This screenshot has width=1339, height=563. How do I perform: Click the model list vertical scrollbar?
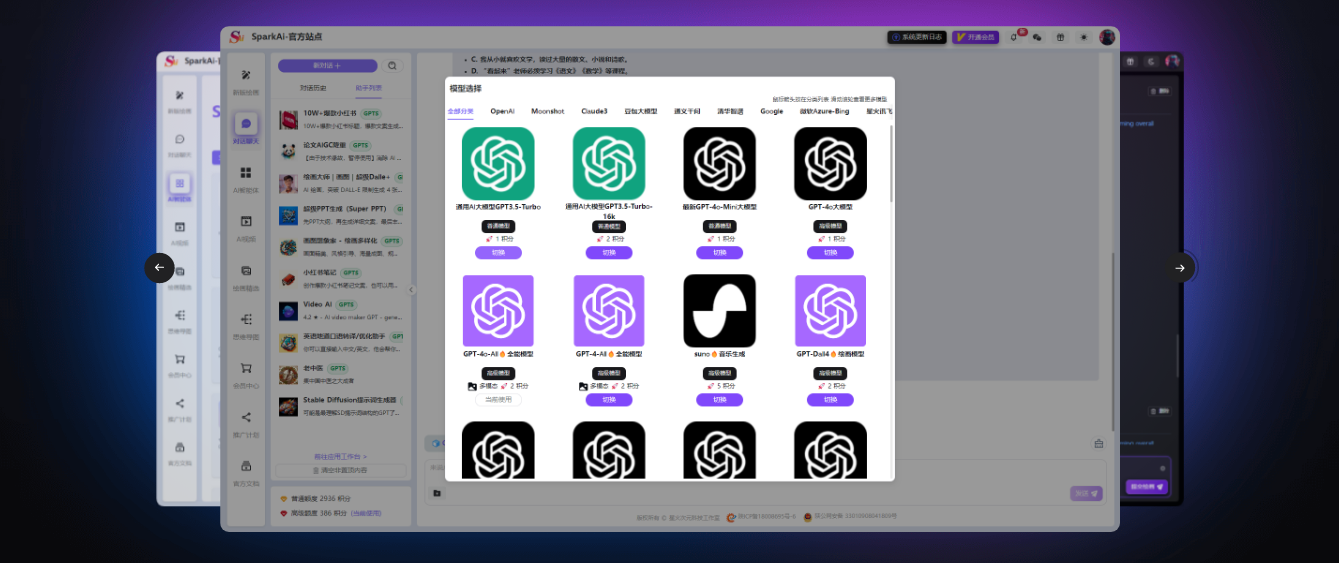tap(891, 165)
